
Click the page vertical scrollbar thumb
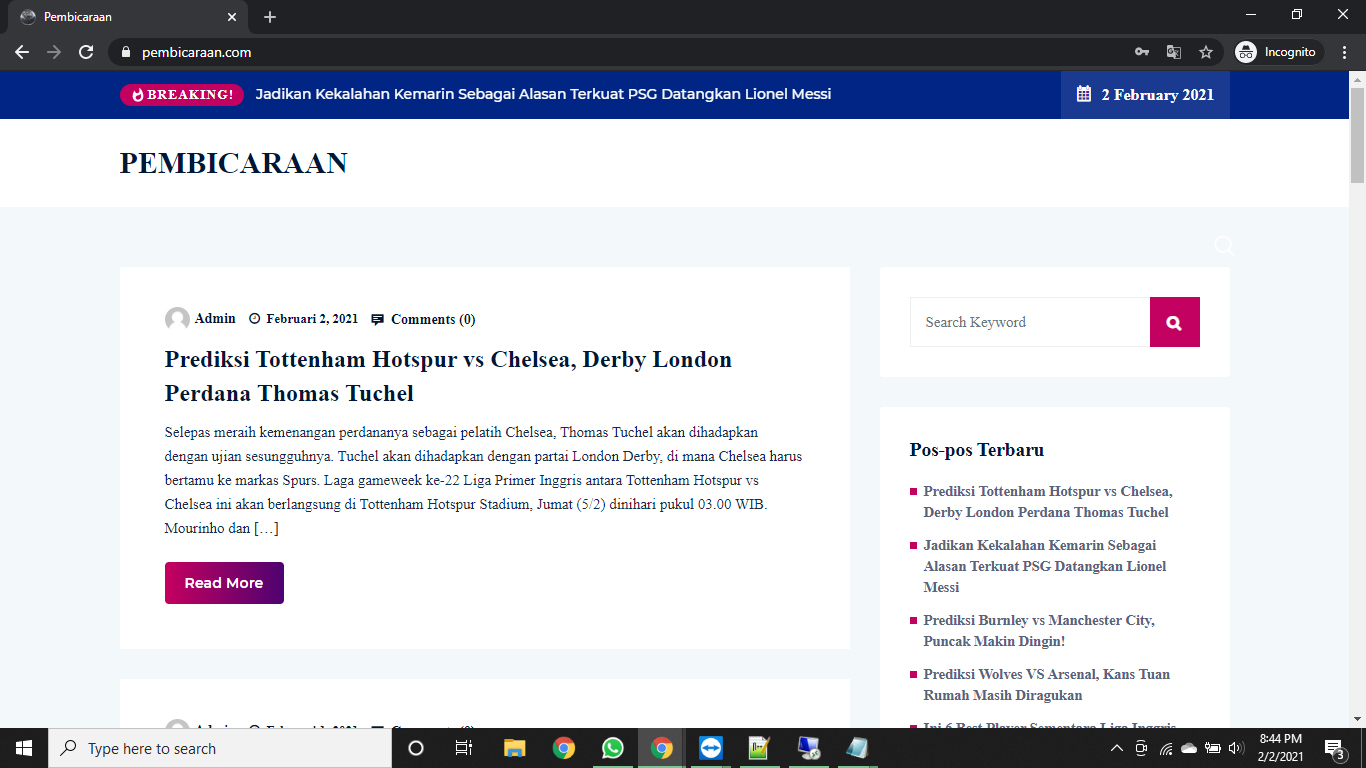click(x=1357, y=135)
